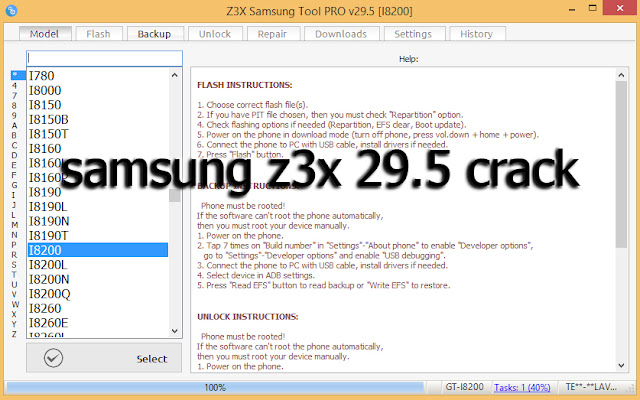This screenshot has width=640, height=400.
Task: Filter models by index letter W
Action: 15,304
